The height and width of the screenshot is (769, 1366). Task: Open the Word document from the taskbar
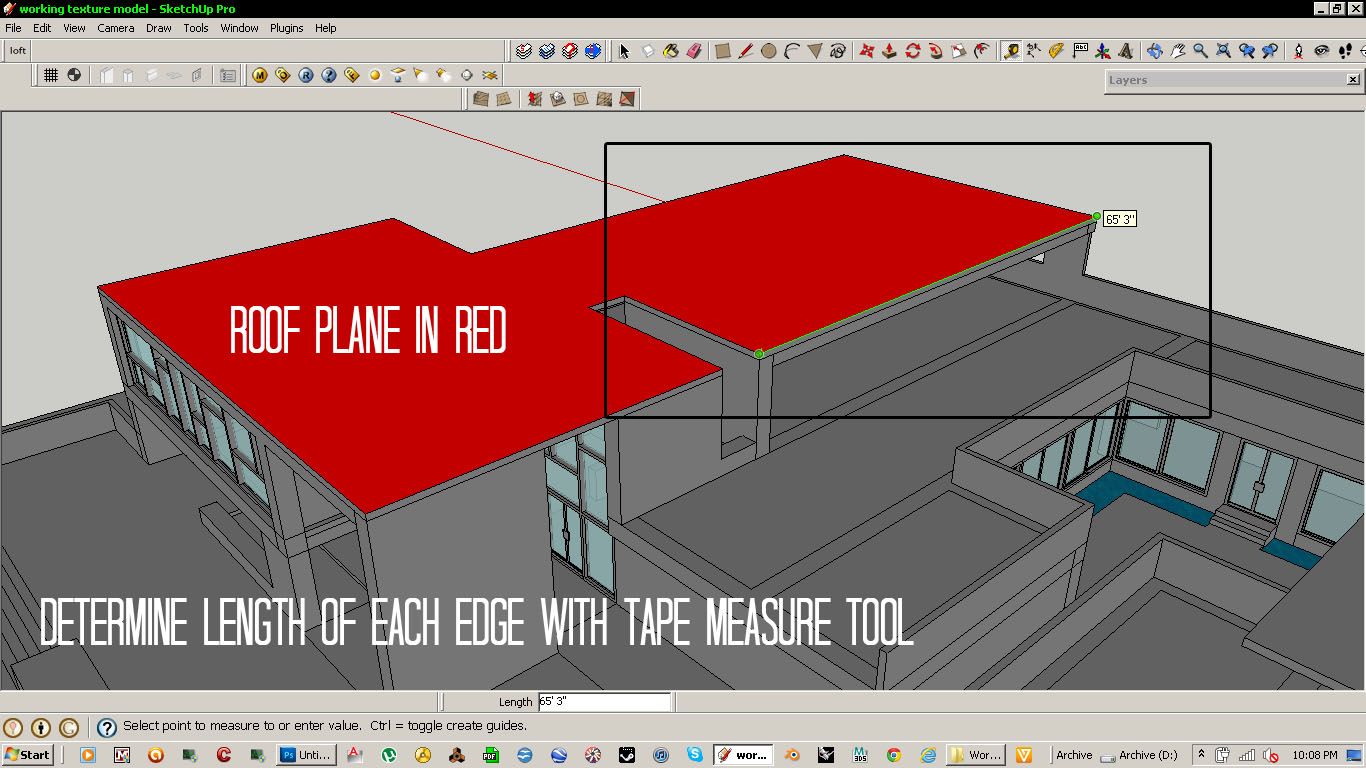click(976, 755)
